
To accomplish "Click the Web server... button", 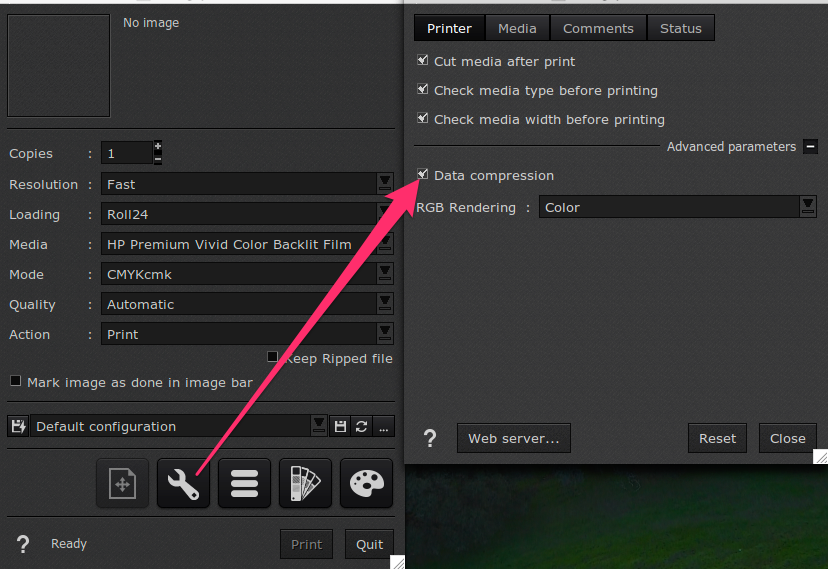I will coord(513,438).
